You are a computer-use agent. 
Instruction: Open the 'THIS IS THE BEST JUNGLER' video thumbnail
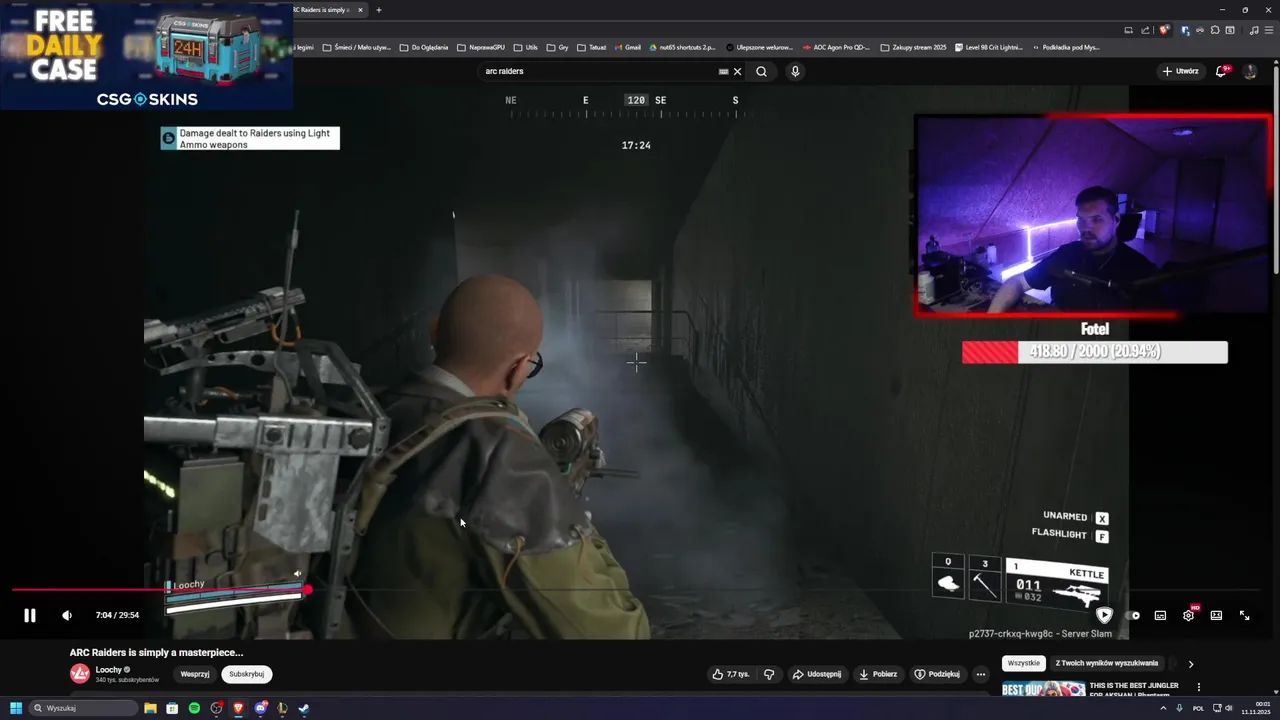tap(1044, 688)
